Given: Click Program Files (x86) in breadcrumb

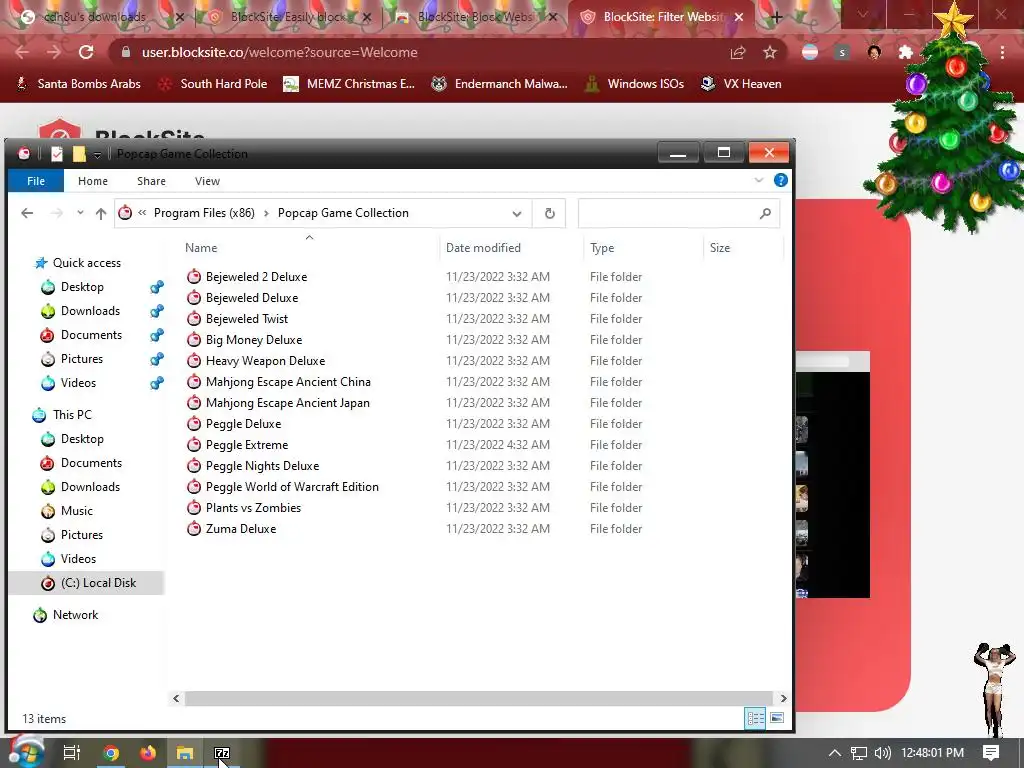Looking at the screenshot, I should (x=204, y=213).
